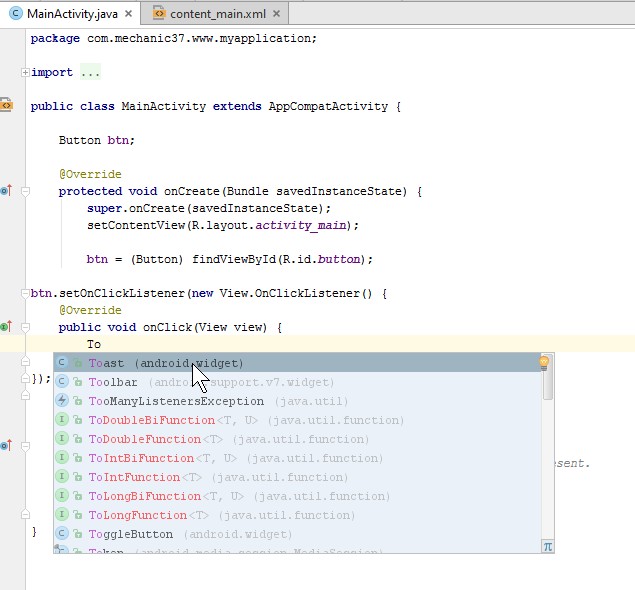Click the public lock icon beside ToggleButton
Image resolution: width=635 pixels, height=590 pixels.
77,535
